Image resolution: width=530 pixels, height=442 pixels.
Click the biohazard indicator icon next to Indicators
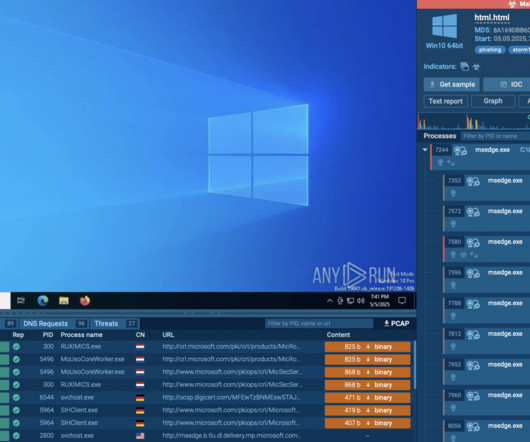point(476,67)
